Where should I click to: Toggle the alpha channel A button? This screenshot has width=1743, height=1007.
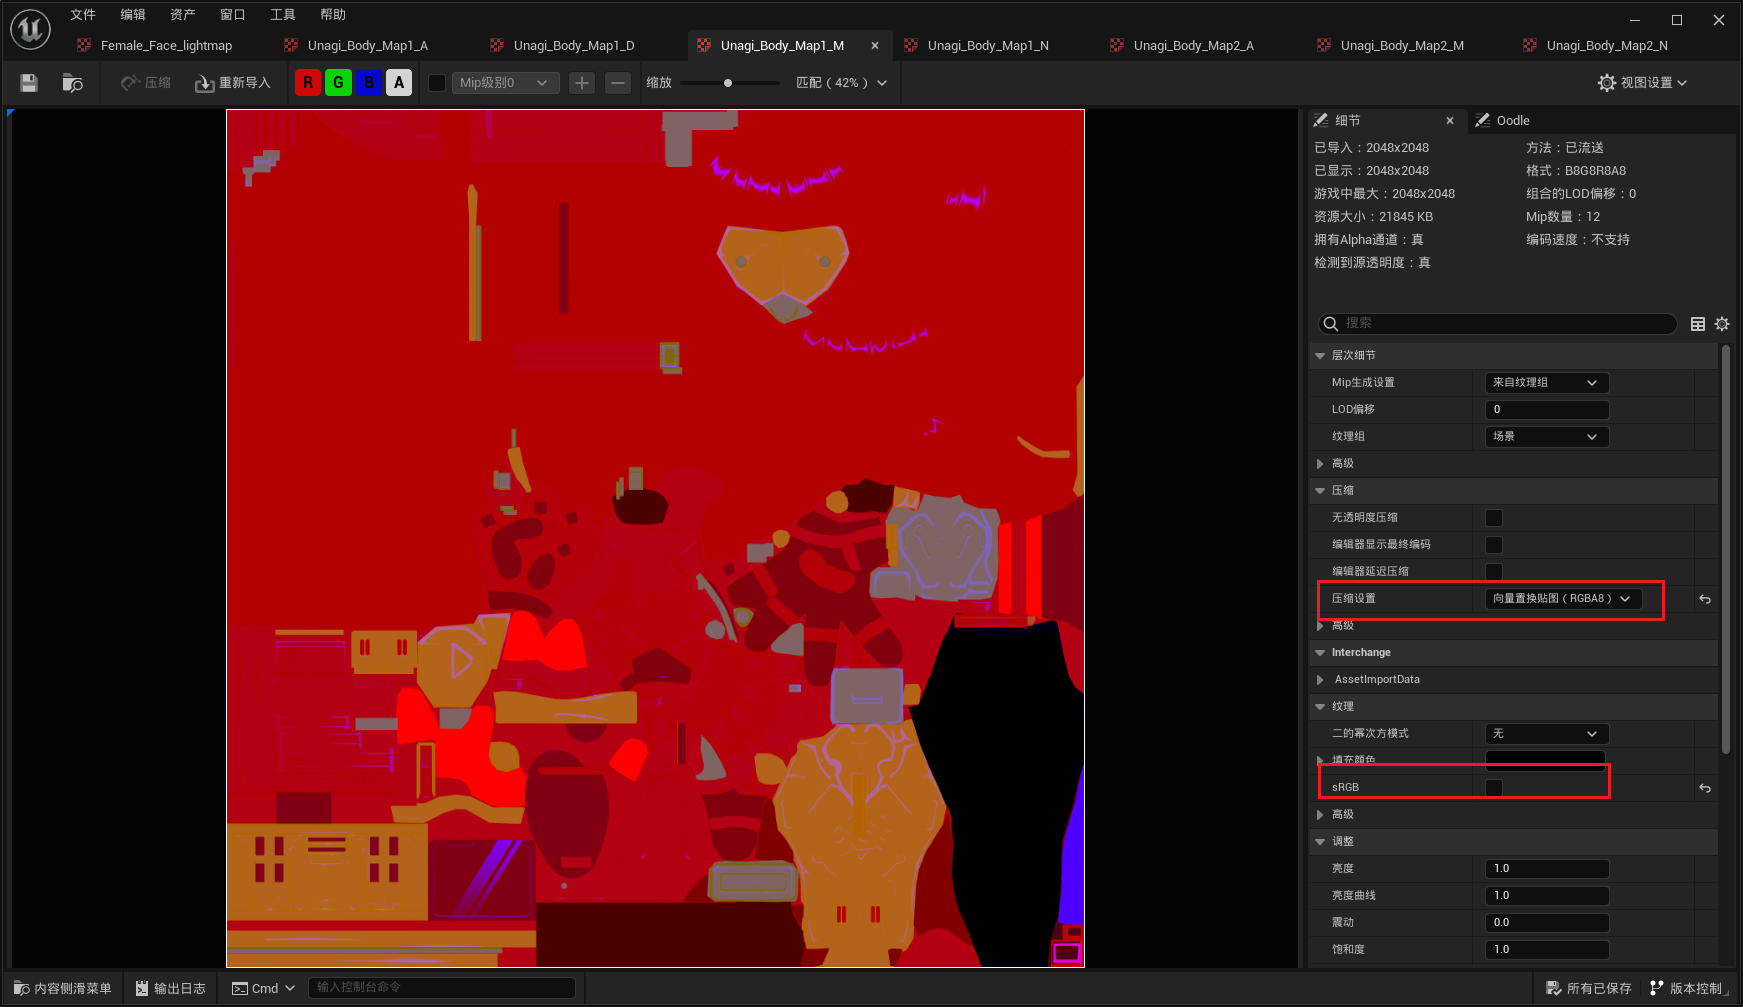[x=399, y=83]
